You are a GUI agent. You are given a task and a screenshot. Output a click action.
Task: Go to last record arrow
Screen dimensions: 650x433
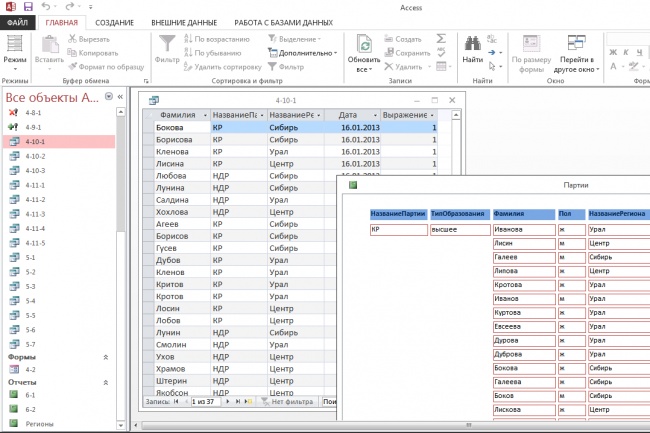click(x=238, y=402)
